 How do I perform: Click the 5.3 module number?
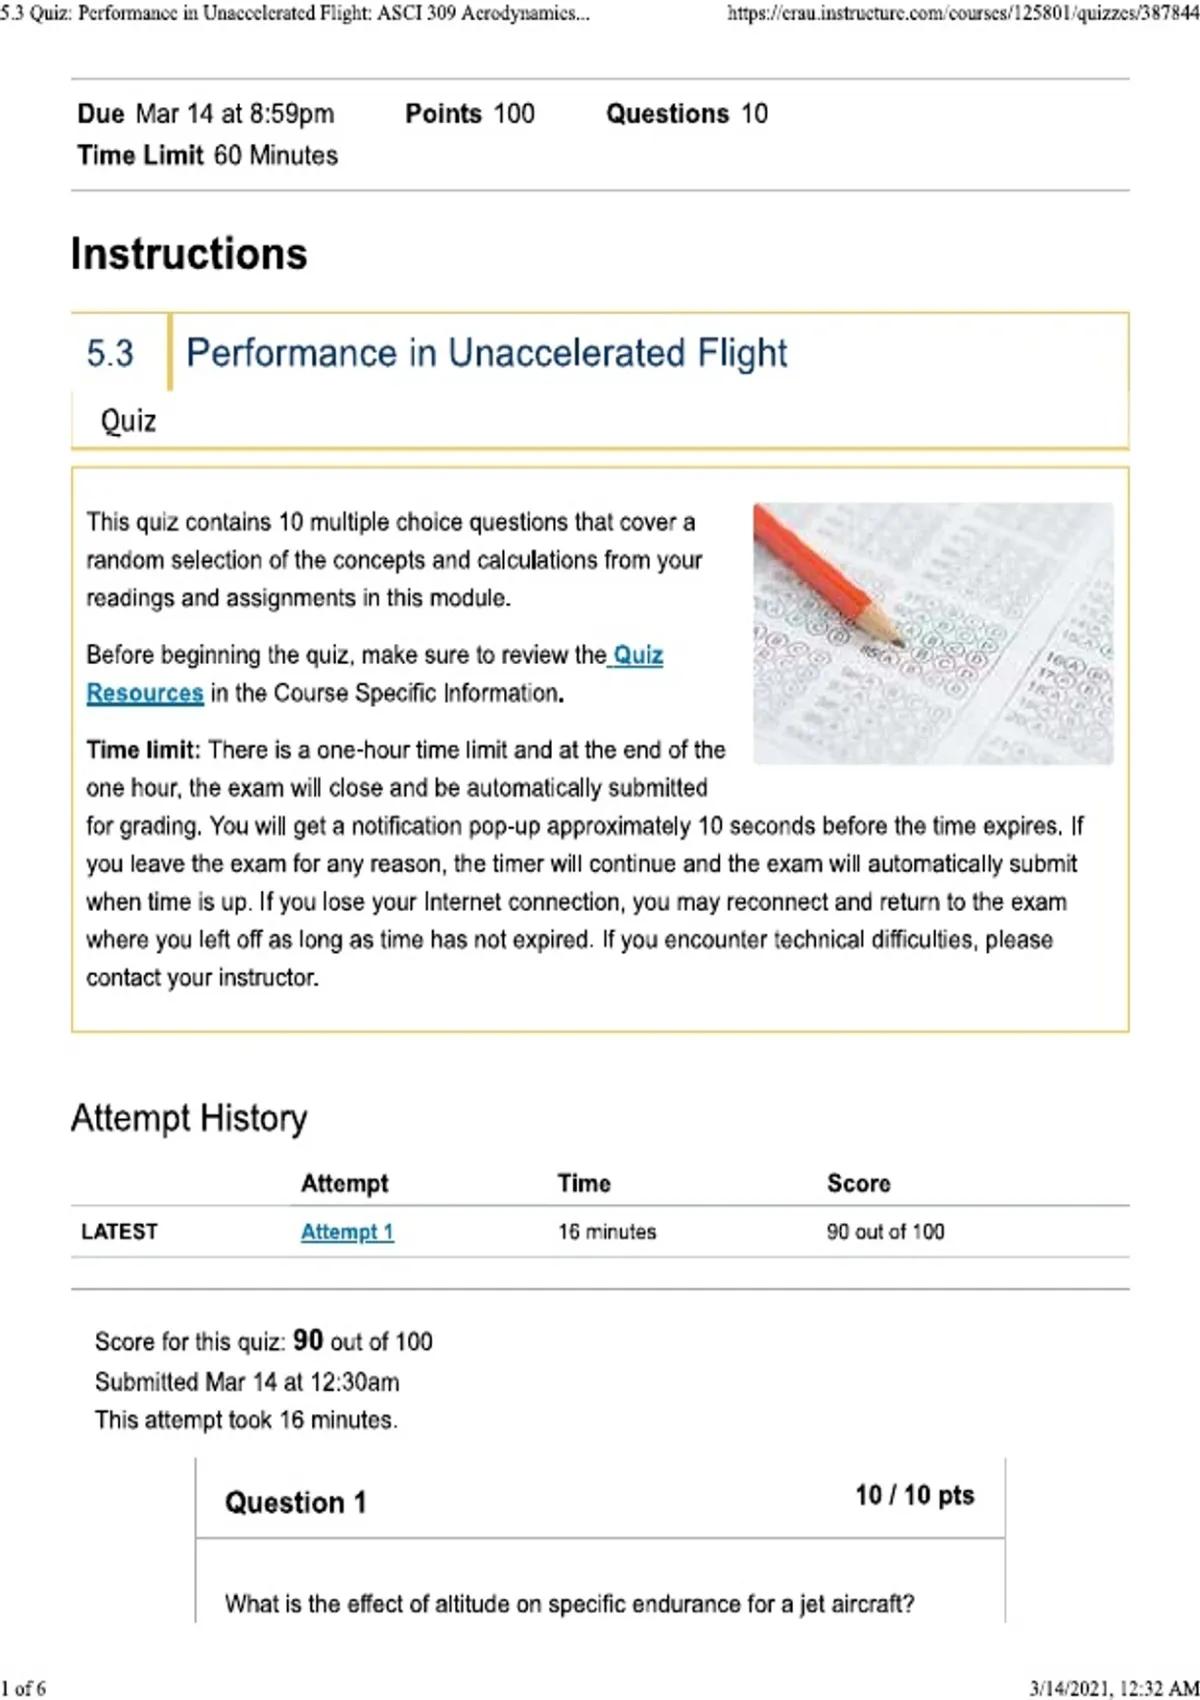pos(110,353)
